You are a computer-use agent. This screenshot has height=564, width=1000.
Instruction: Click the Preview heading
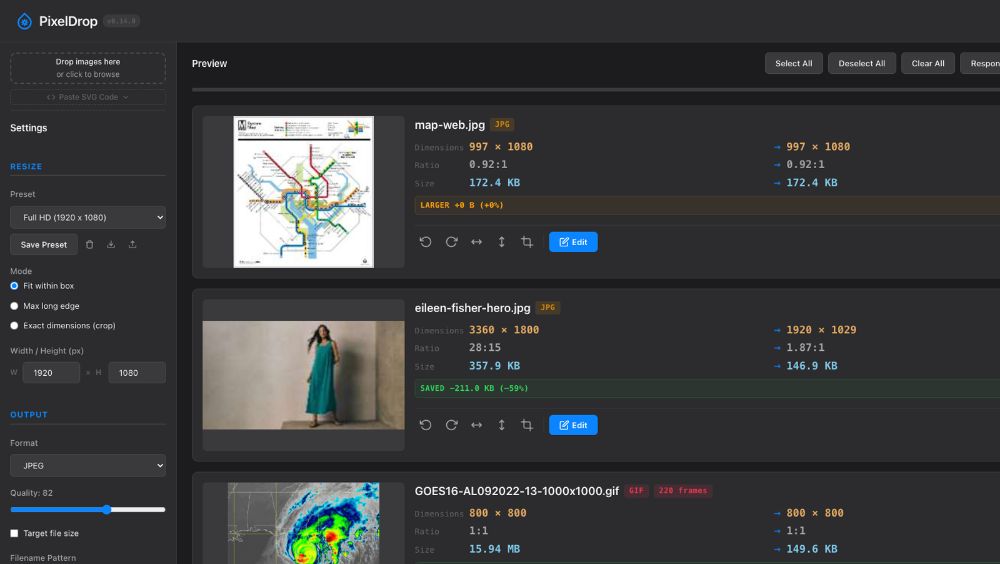pyautogui.click(x=209, y=63)
